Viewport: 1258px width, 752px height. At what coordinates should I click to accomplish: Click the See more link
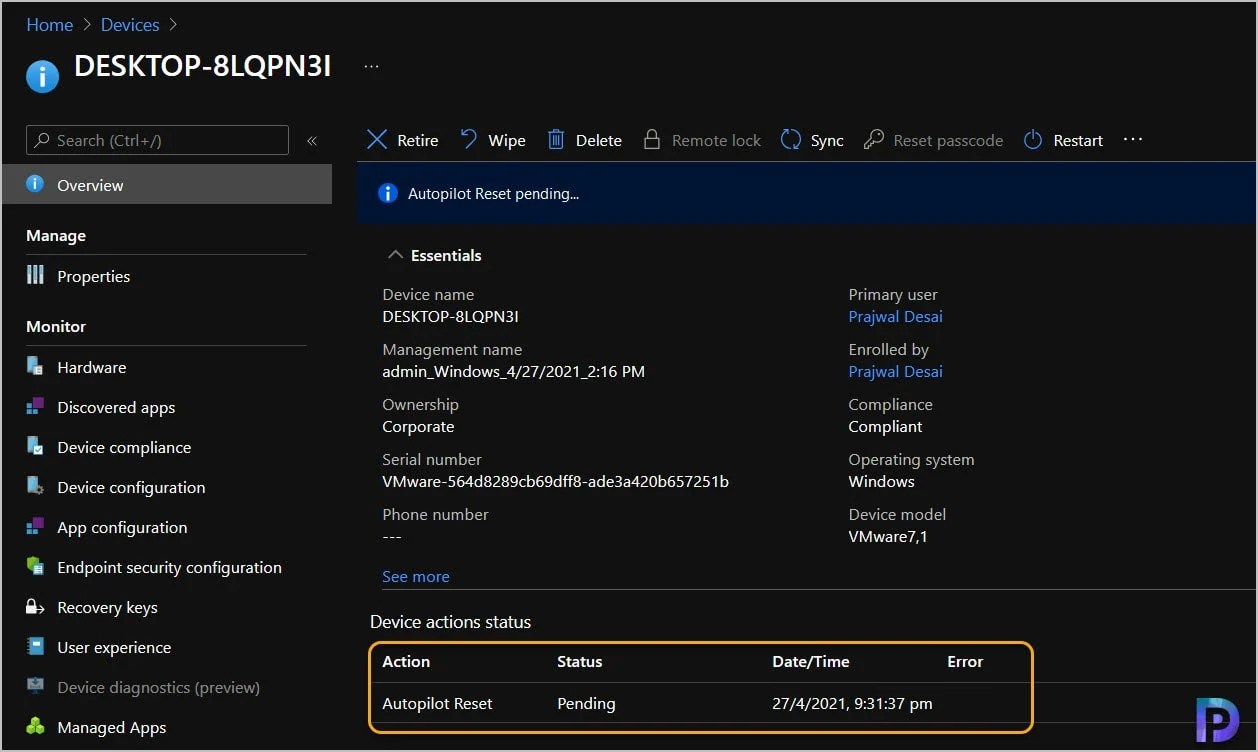pyautogui.click(x=416, y=576)
